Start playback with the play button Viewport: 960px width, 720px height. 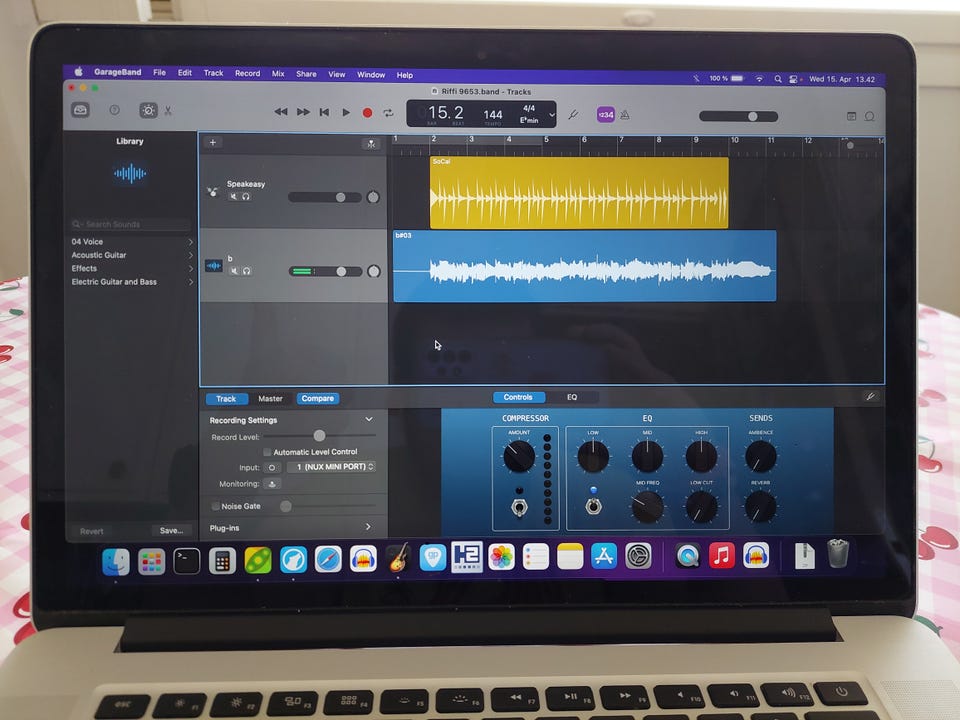[x=346, y=113]
